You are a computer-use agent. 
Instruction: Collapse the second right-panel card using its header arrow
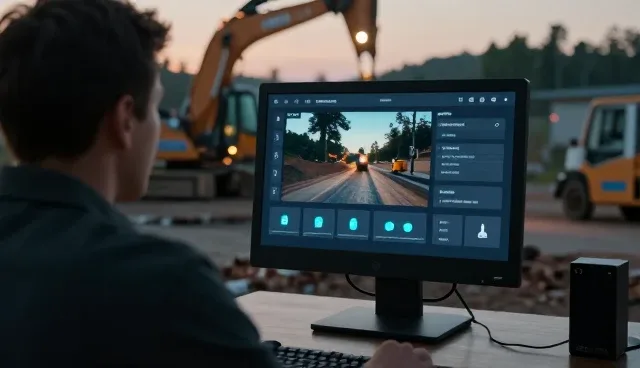(439, 148)
